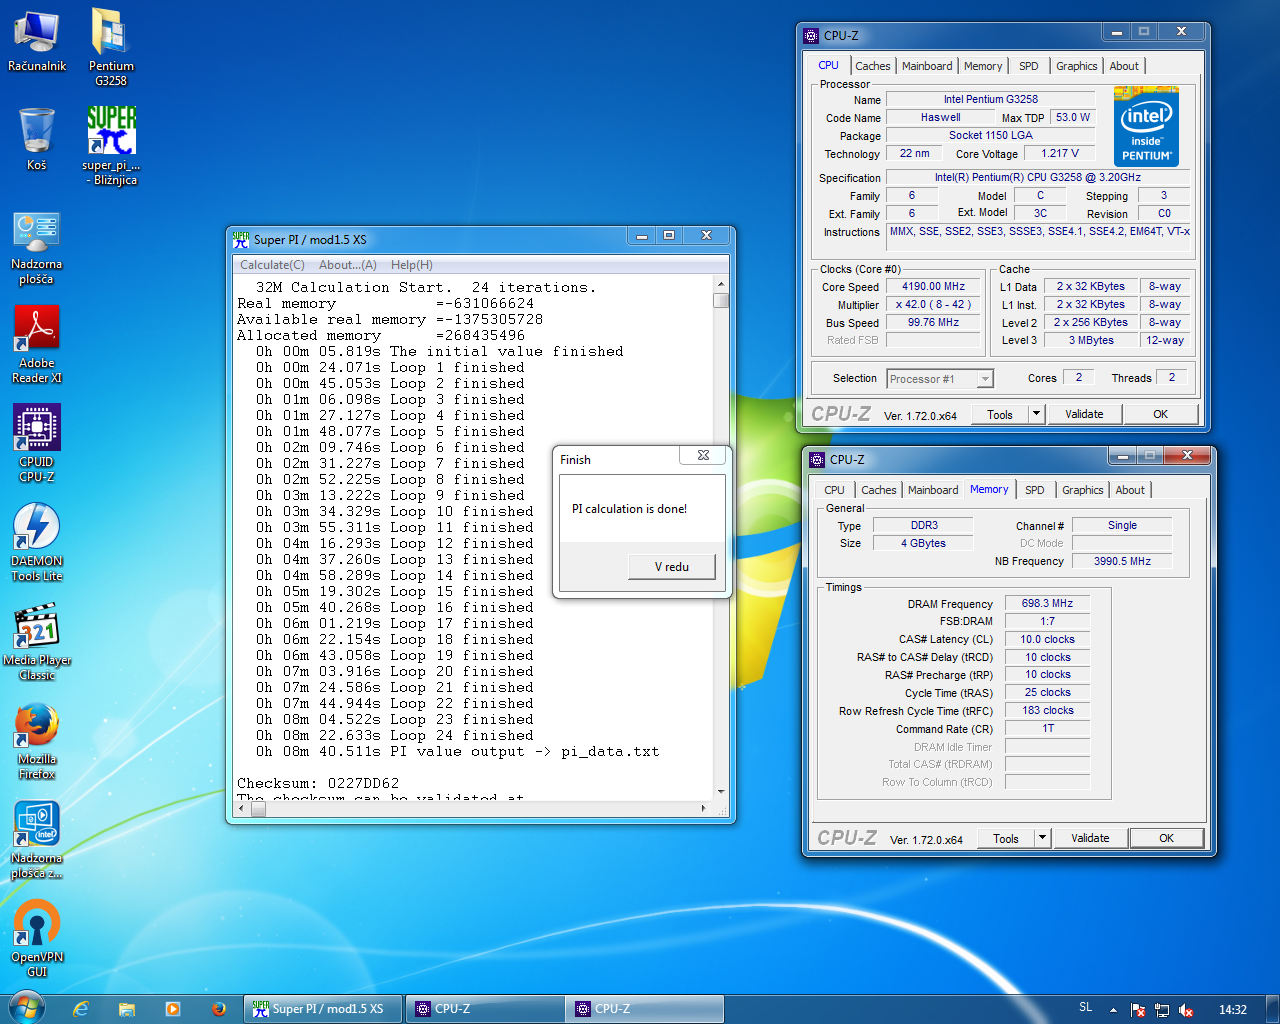This screenshot has width=1280, height=1024.
Task: Expand Tools dropdown arrow in top CPU-Z
Action: click(x=1037, y=414)
